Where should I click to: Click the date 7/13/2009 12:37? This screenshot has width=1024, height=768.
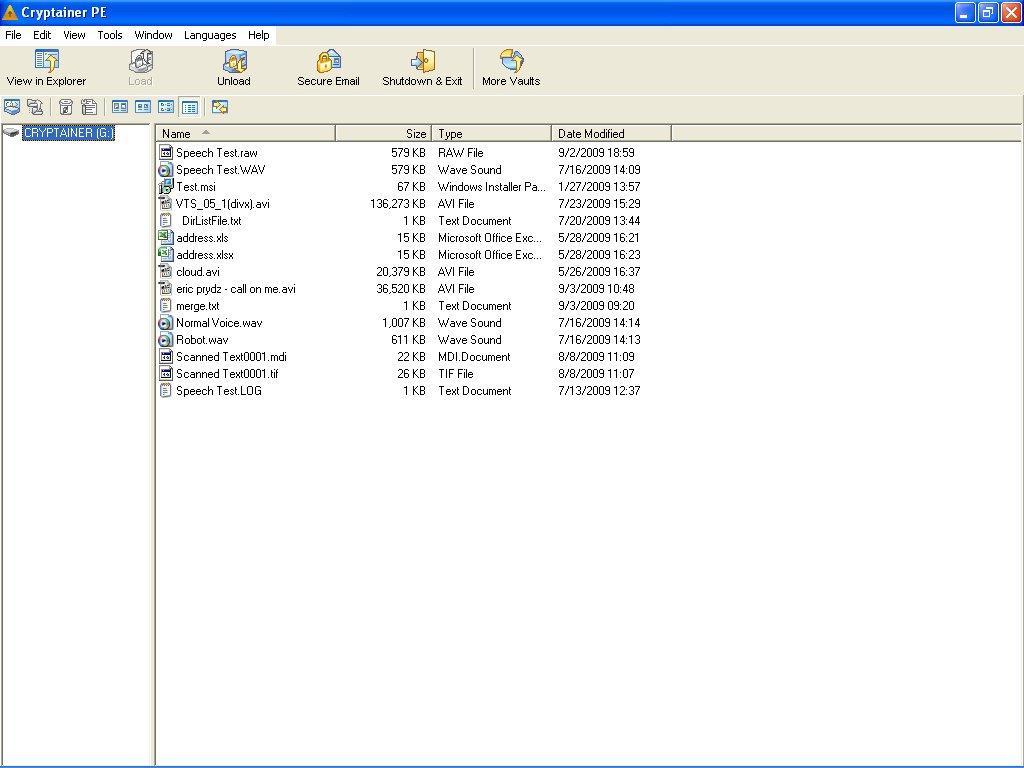[x=599, y=391]
